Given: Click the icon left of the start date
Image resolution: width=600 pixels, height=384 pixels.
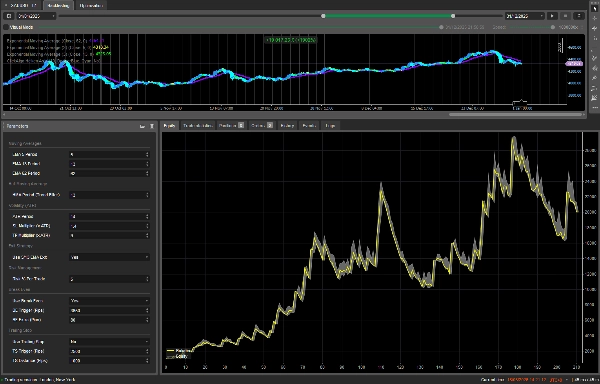Looking at the screenshot, I should point(9,16).
